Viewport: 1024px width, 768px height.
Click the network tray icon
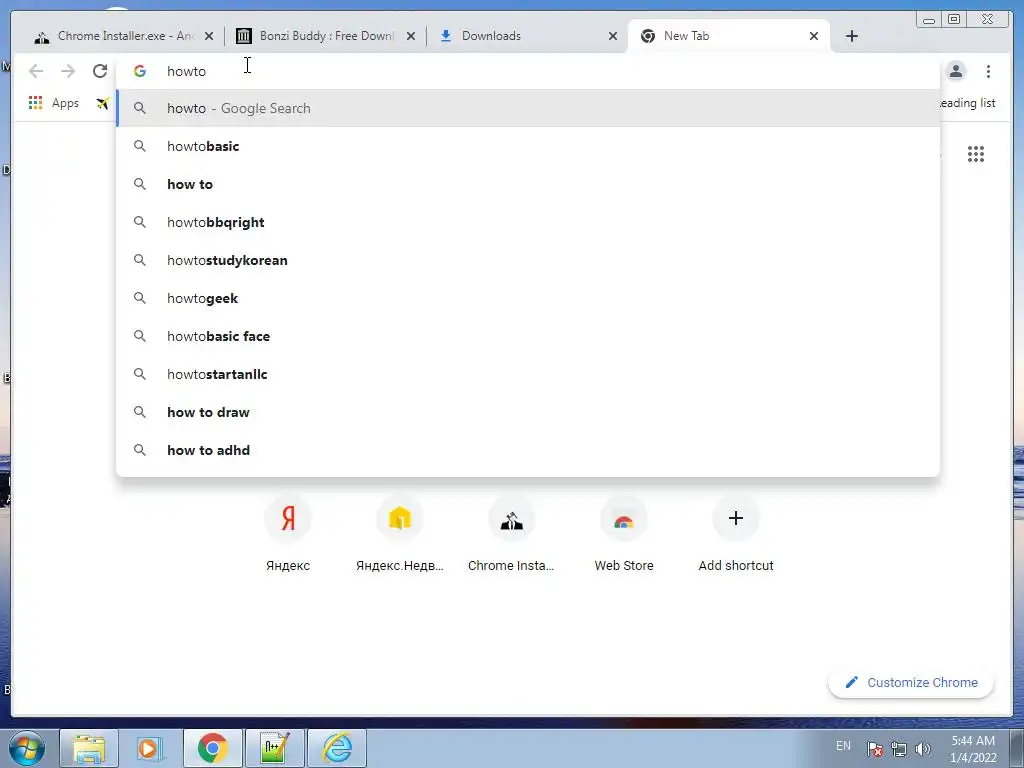[899, 749]
